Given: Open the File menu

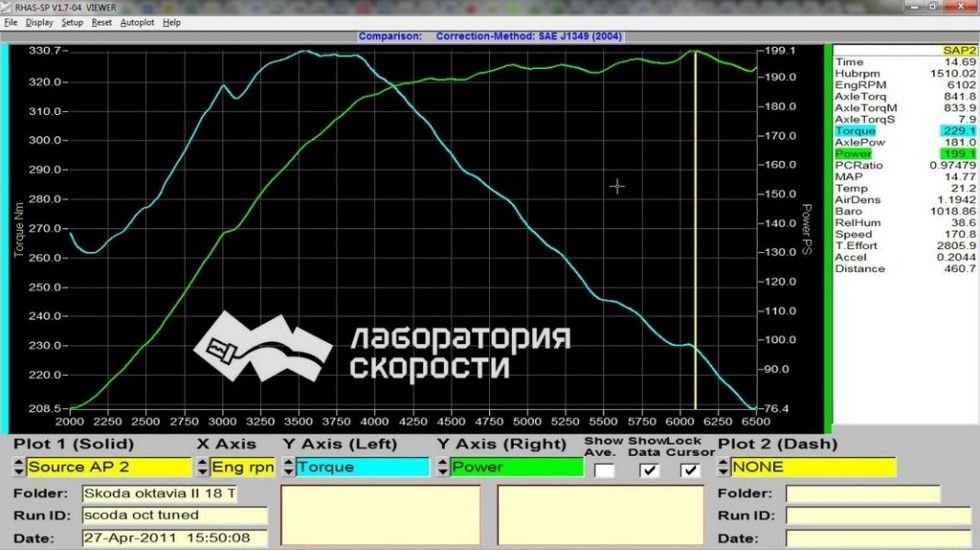Looking at the screenshot, I should tap(11, 22).
